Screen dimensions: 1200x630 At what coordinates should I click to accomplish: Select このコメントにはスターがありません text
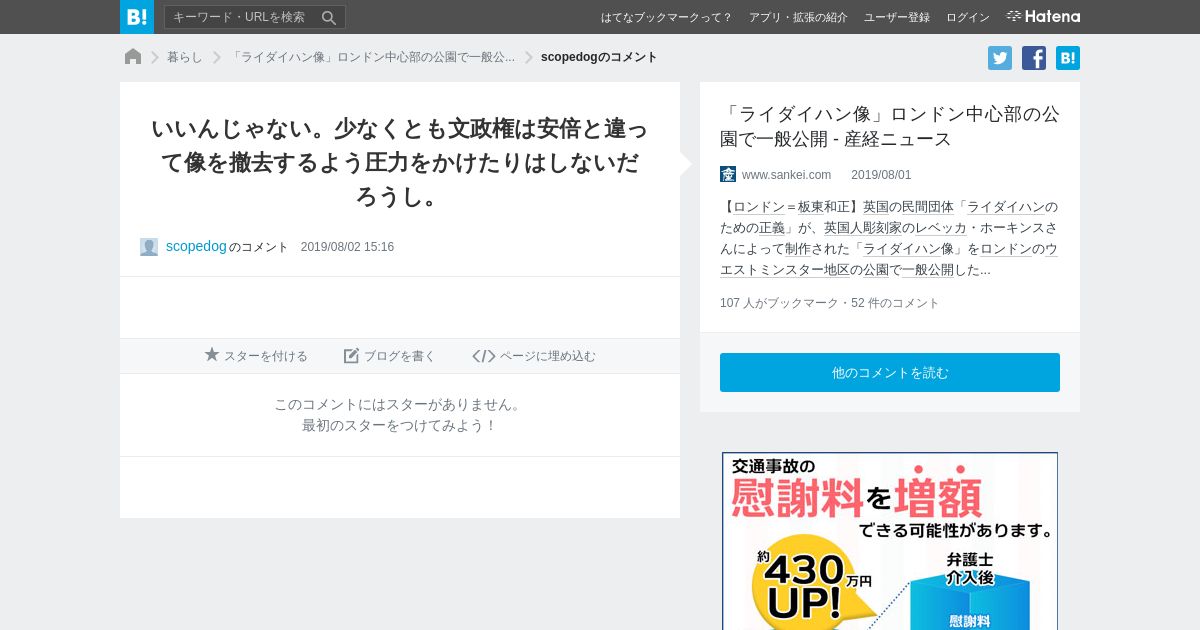click(399, 404)
